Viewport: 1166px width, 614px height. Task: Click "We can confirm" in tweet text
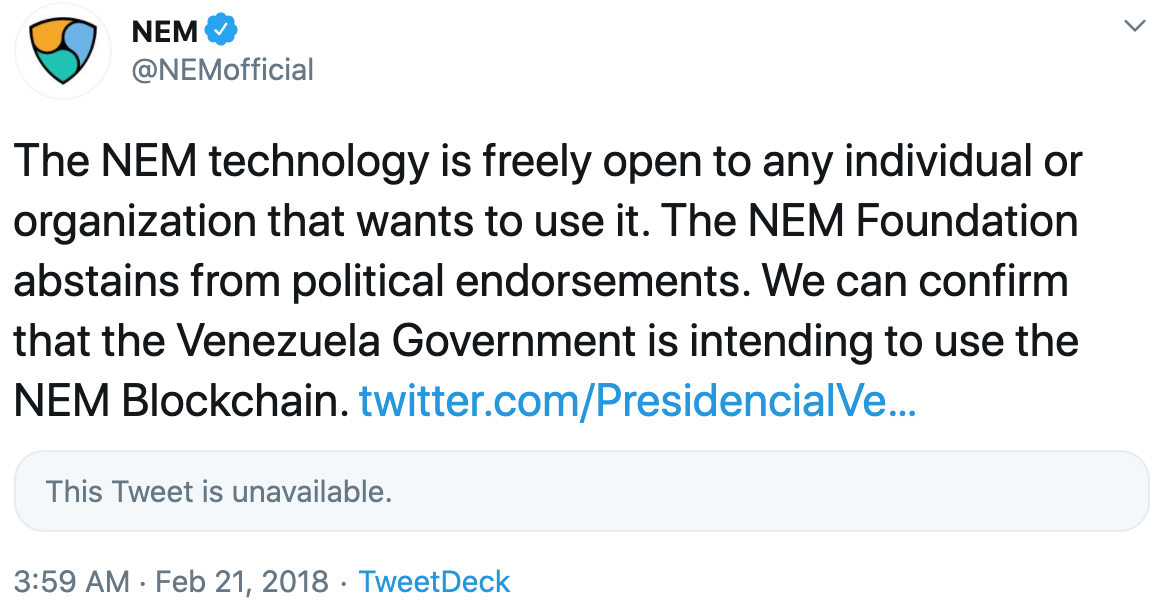tap(914, 281)
